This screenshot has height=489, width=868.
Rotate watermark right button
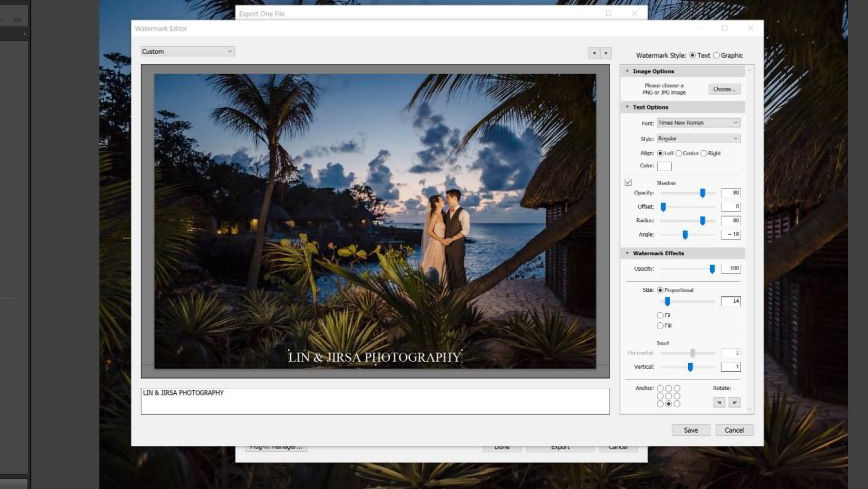click(x=734, y=403)
